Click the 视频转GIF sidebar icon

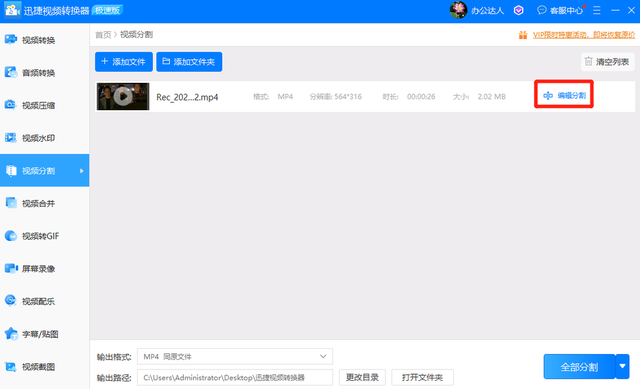coord(11,236)
